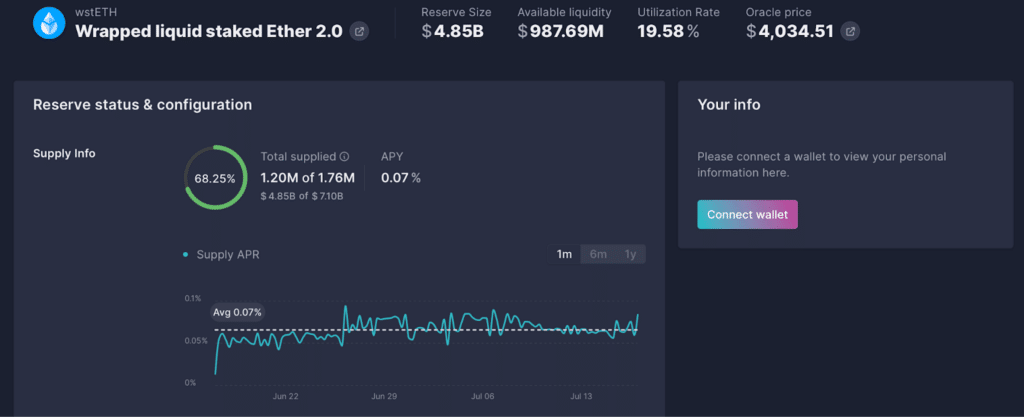Click the $4.85B of $7.10B text

(302, 196)
